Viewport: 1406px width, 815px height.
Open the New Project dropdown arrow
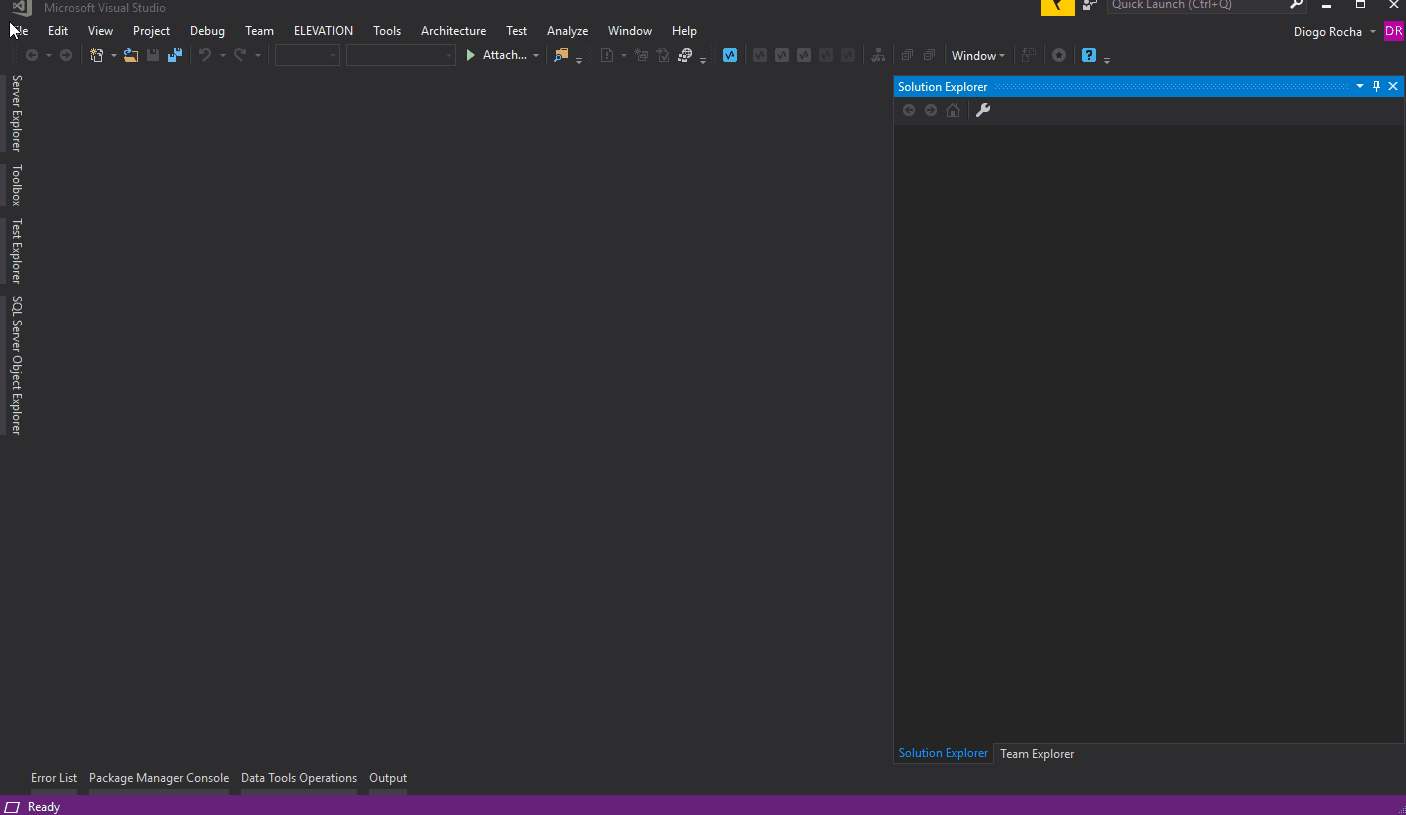113,56
